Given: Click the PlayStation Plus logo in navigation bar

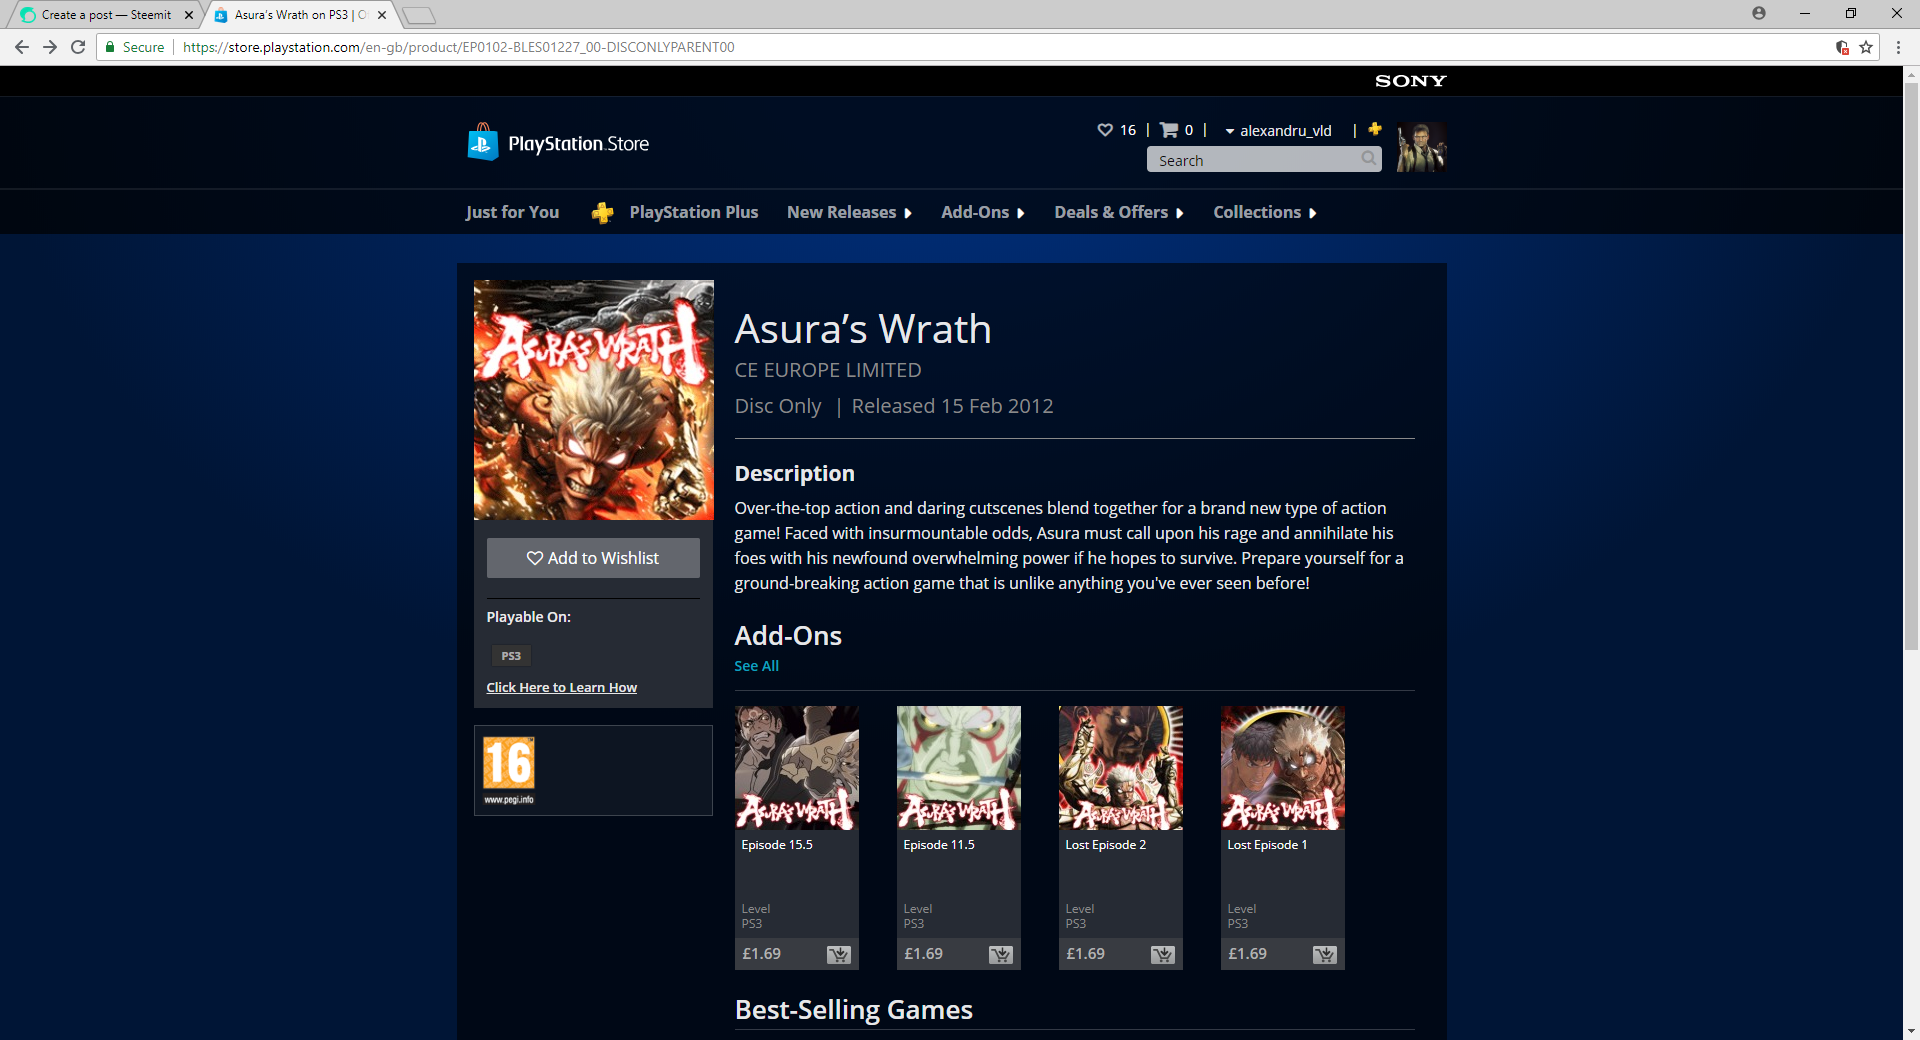Looking at the screenshot, I should 602,212.
